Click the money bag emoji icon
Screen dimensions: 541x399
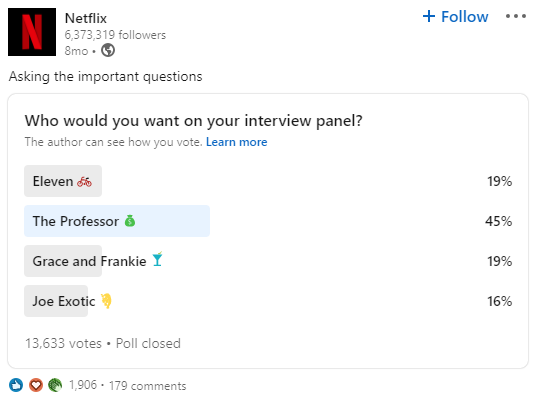130,221
